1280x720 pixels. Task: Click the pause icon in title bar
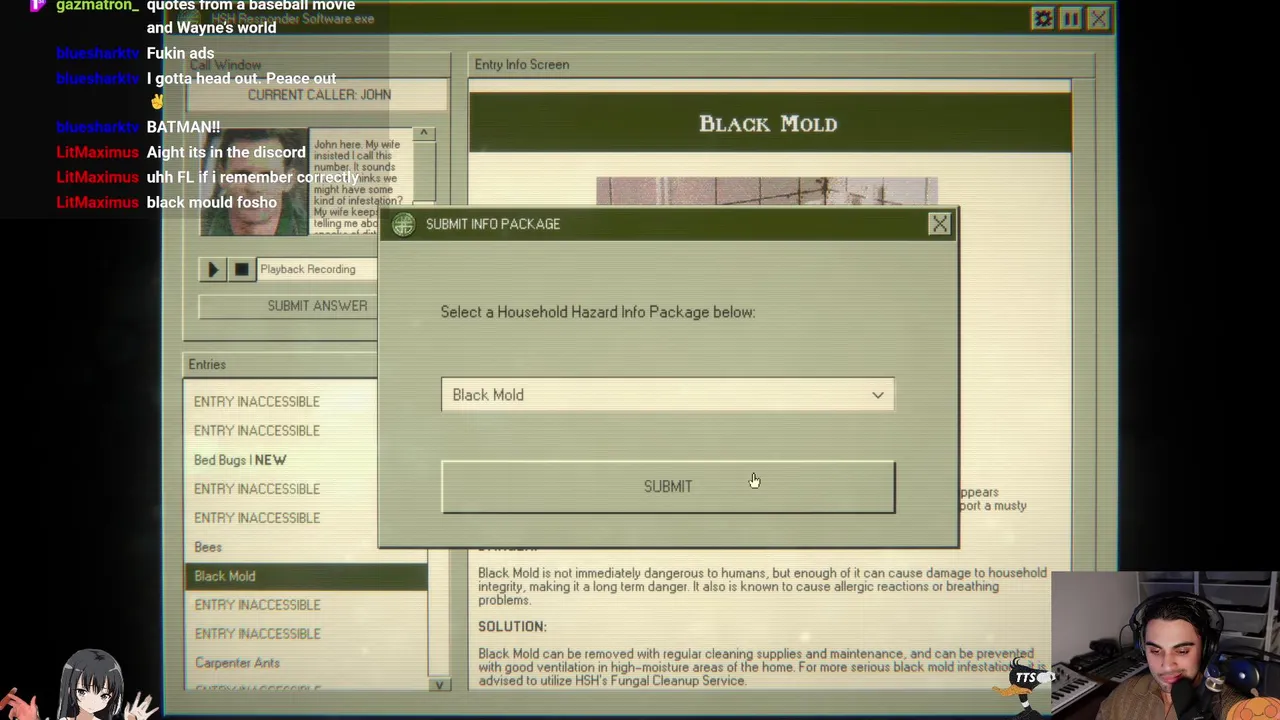(x=1071, y=19)
